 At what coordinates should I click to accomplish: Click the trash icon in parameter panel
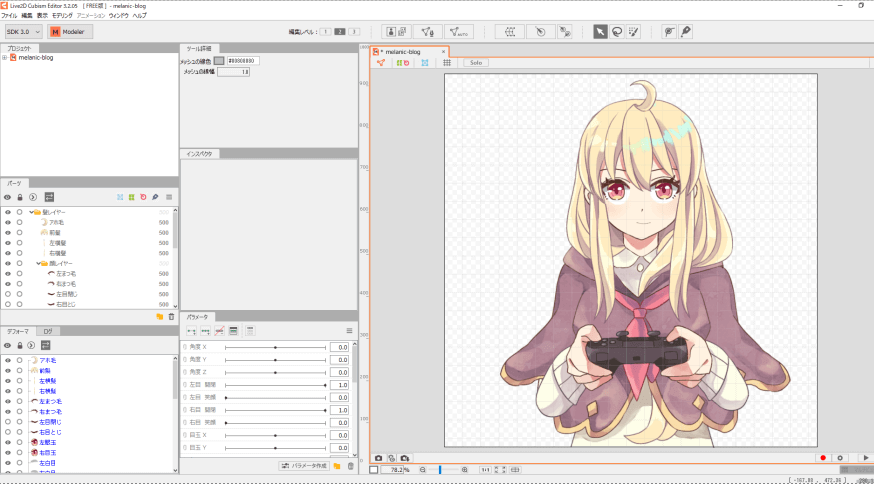351,466
